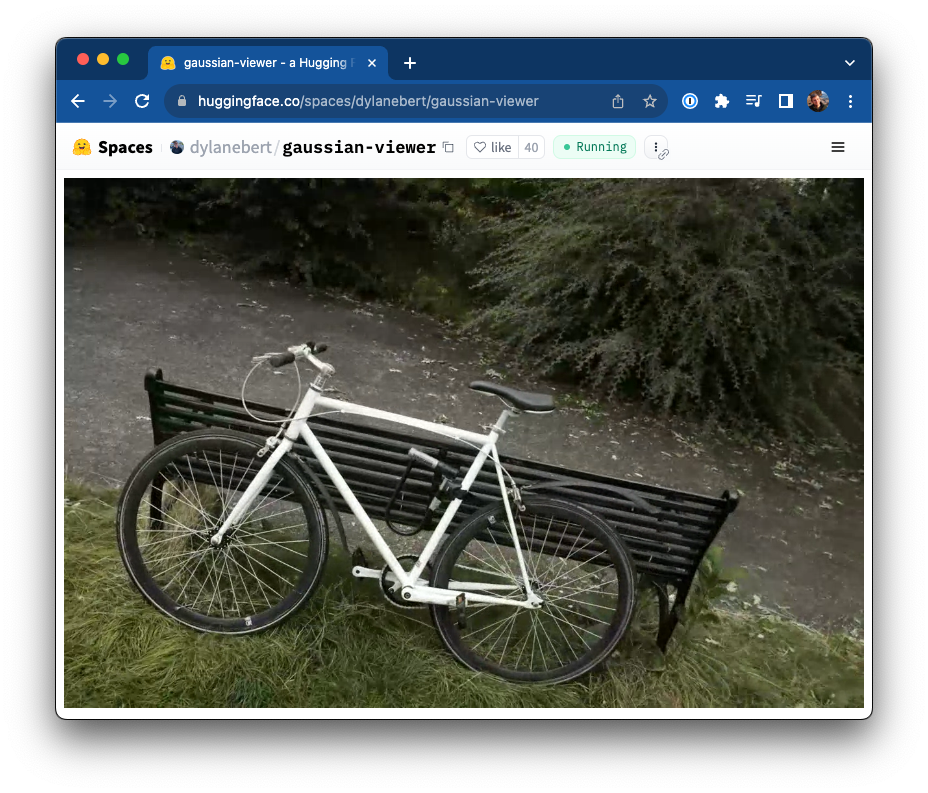
Task: Open the page share icon
Action: pos(617,101)
